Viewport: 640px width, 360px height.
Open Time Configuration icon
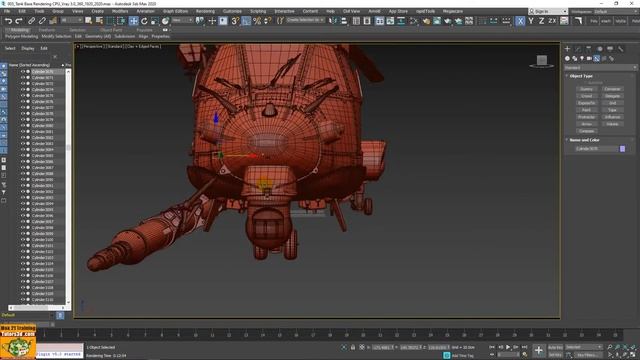click(524, 355)
